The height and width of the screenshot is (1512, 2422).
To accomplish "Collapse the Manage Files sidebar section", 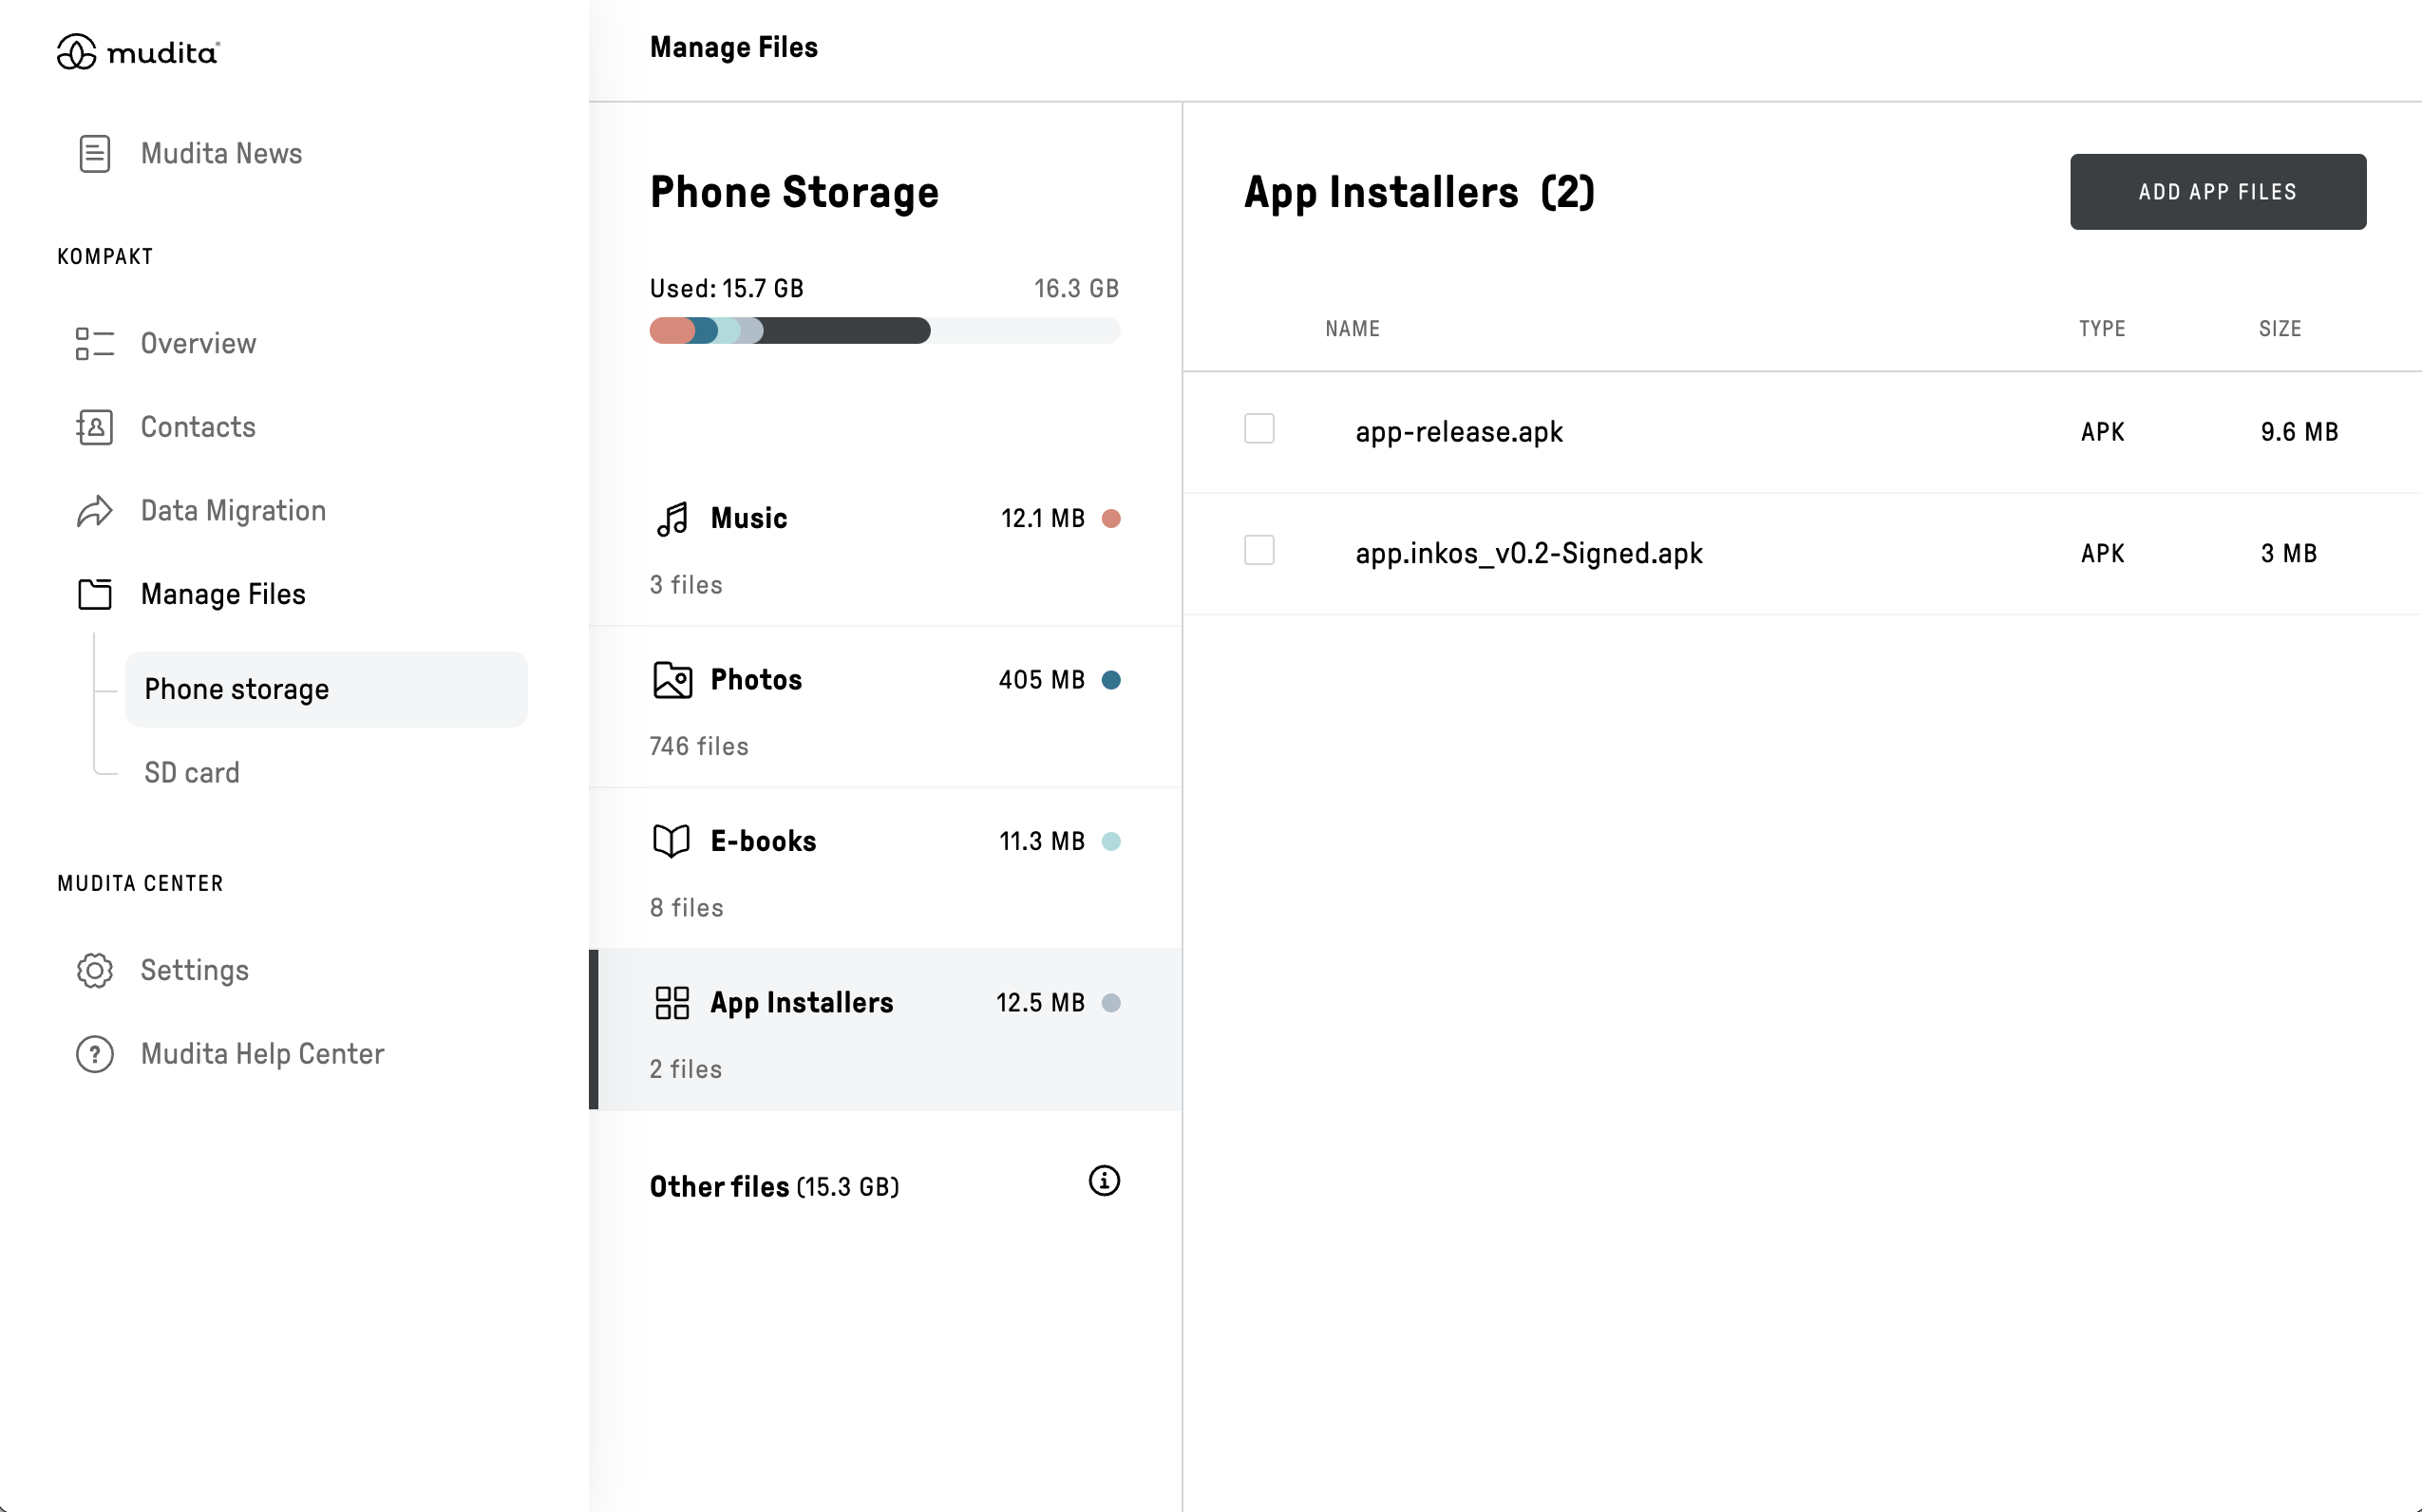I will point(222,595).
